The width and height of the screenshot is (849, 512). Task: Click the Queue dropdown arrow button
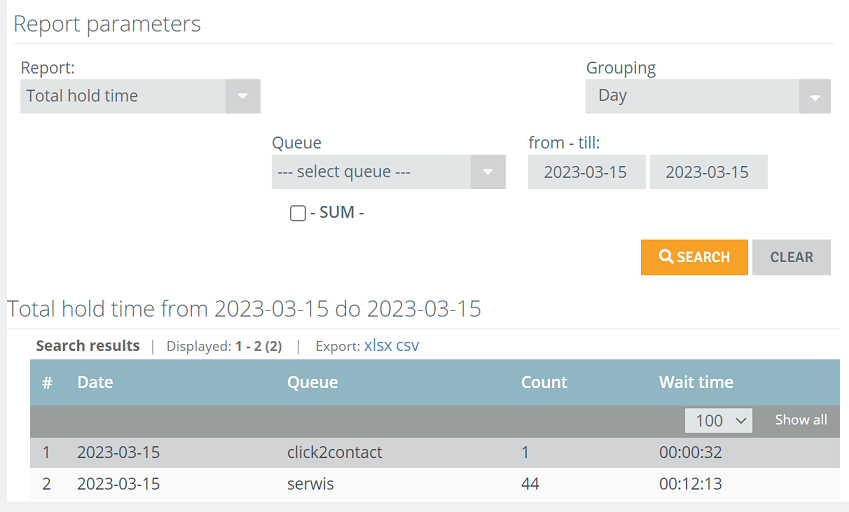[488, 172]
